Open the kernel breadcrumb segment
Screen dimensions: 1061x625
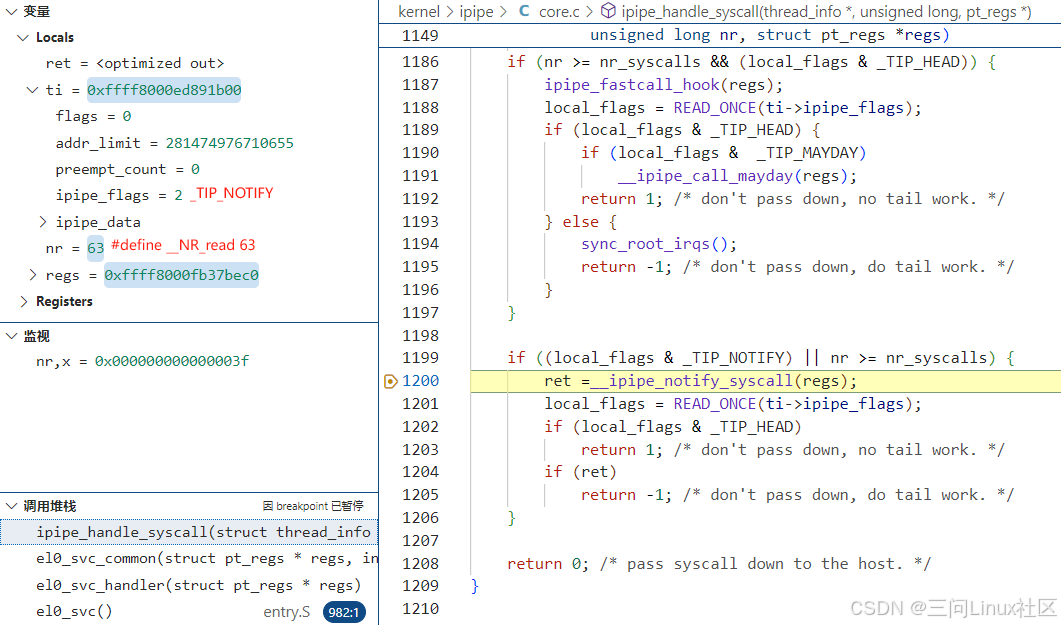419,11
